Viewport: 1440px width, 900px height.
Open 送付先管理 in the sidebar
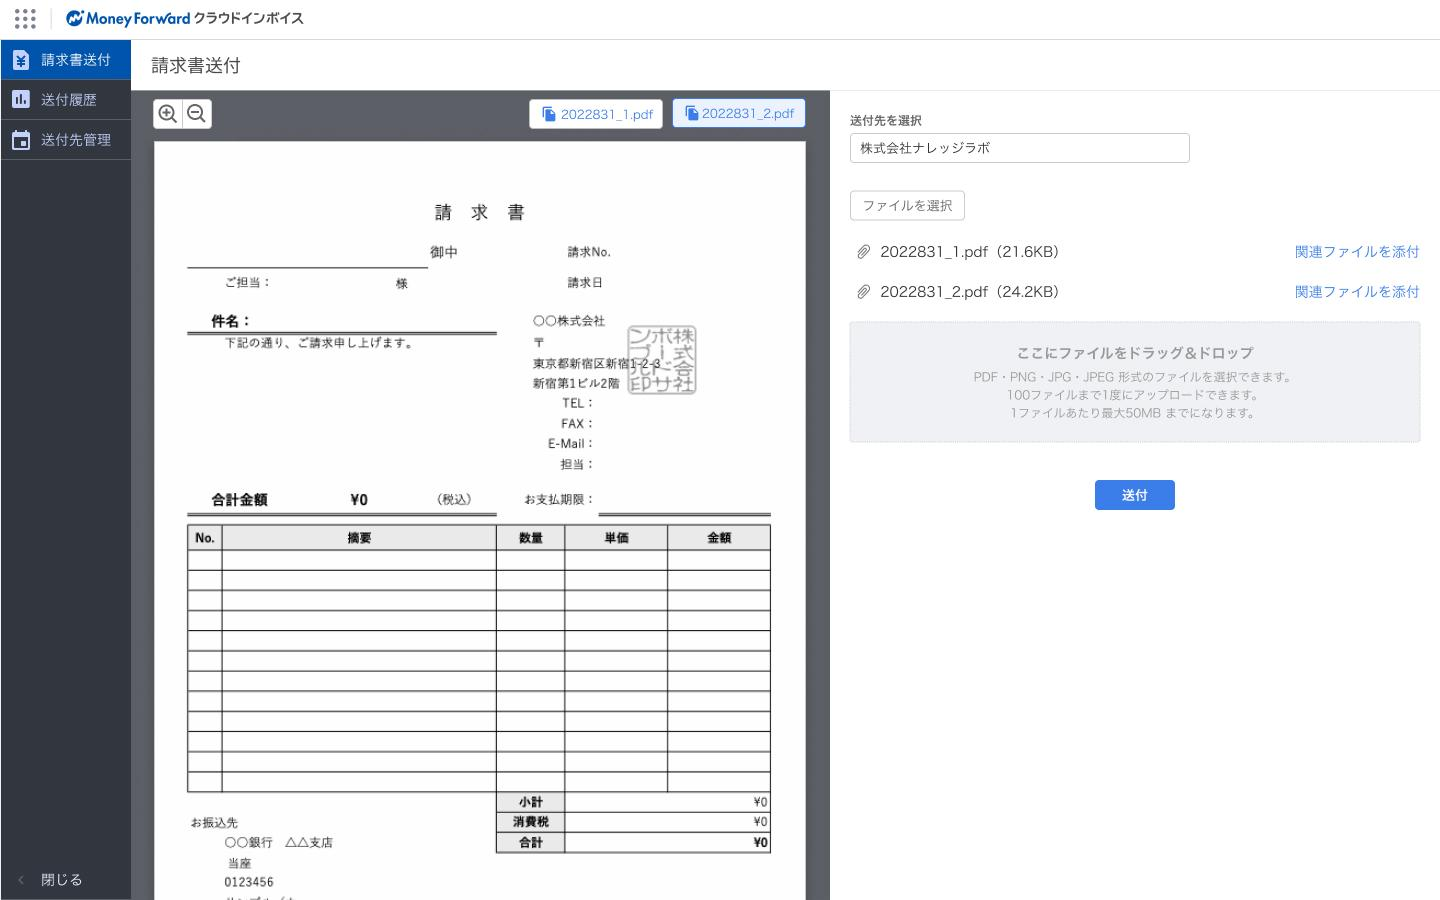pyautogui.click(x=66, y=140)
